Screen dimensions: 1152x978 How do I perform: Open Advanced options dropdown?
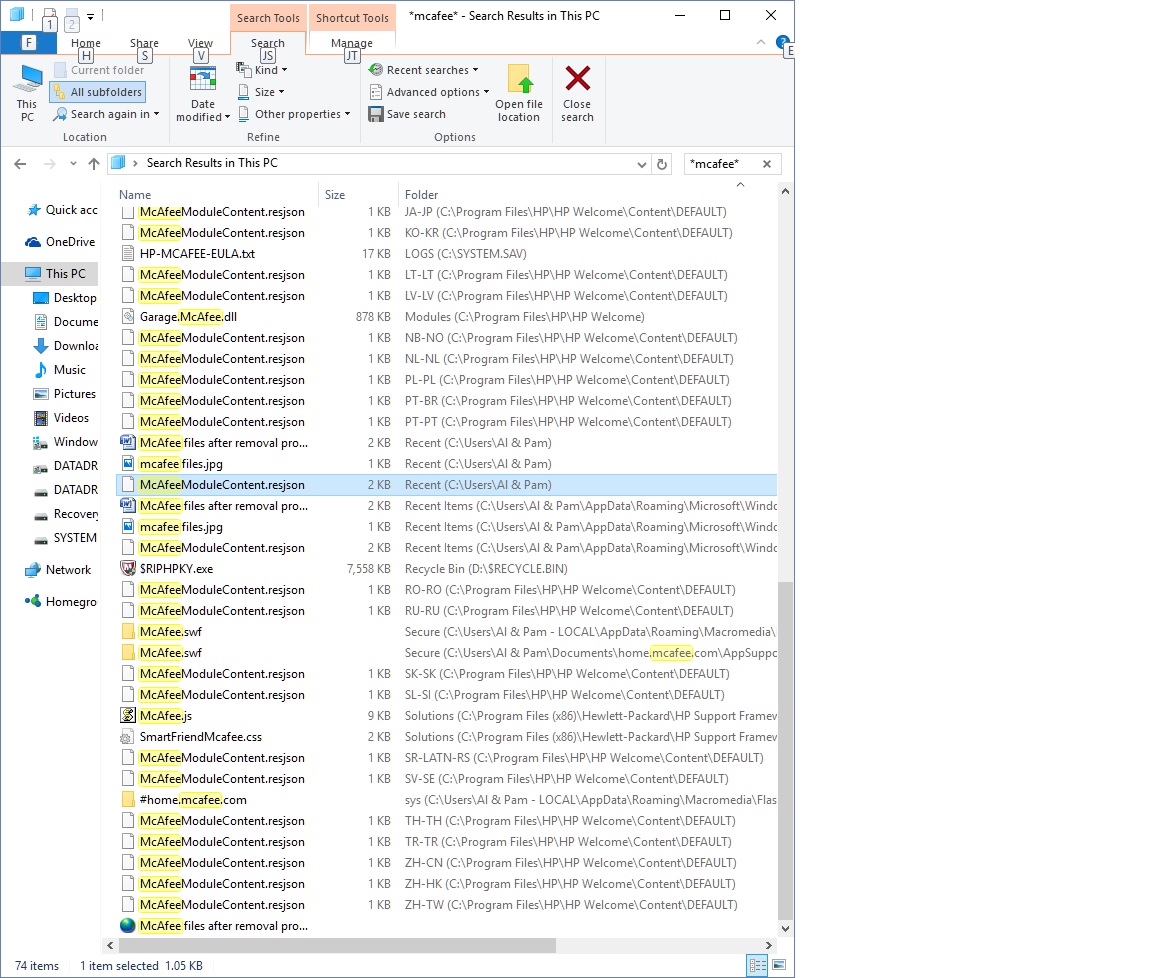point(429,92)
